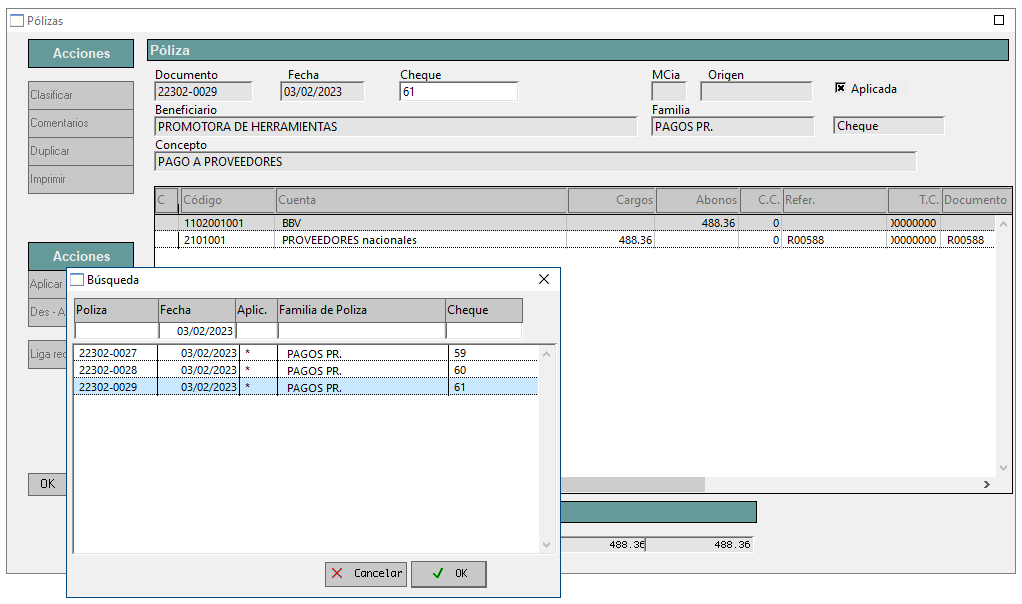Click the scroll up arrow in Búsqueda list
This screenshot has height=604, width=1022.
tap(546, 354)
